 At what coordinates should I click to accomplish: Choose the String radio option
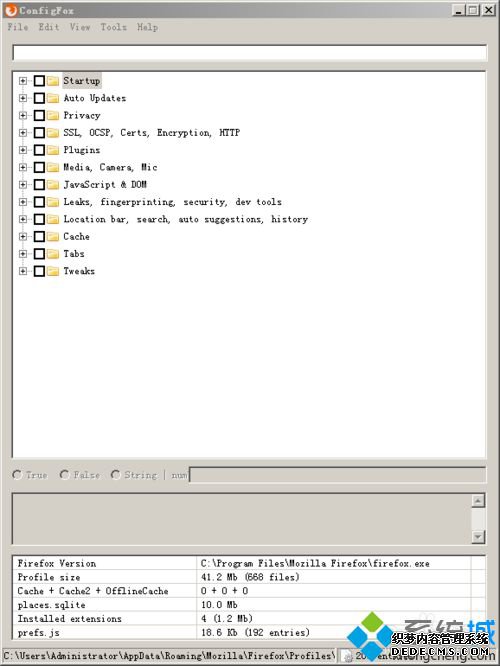point(116,474)
